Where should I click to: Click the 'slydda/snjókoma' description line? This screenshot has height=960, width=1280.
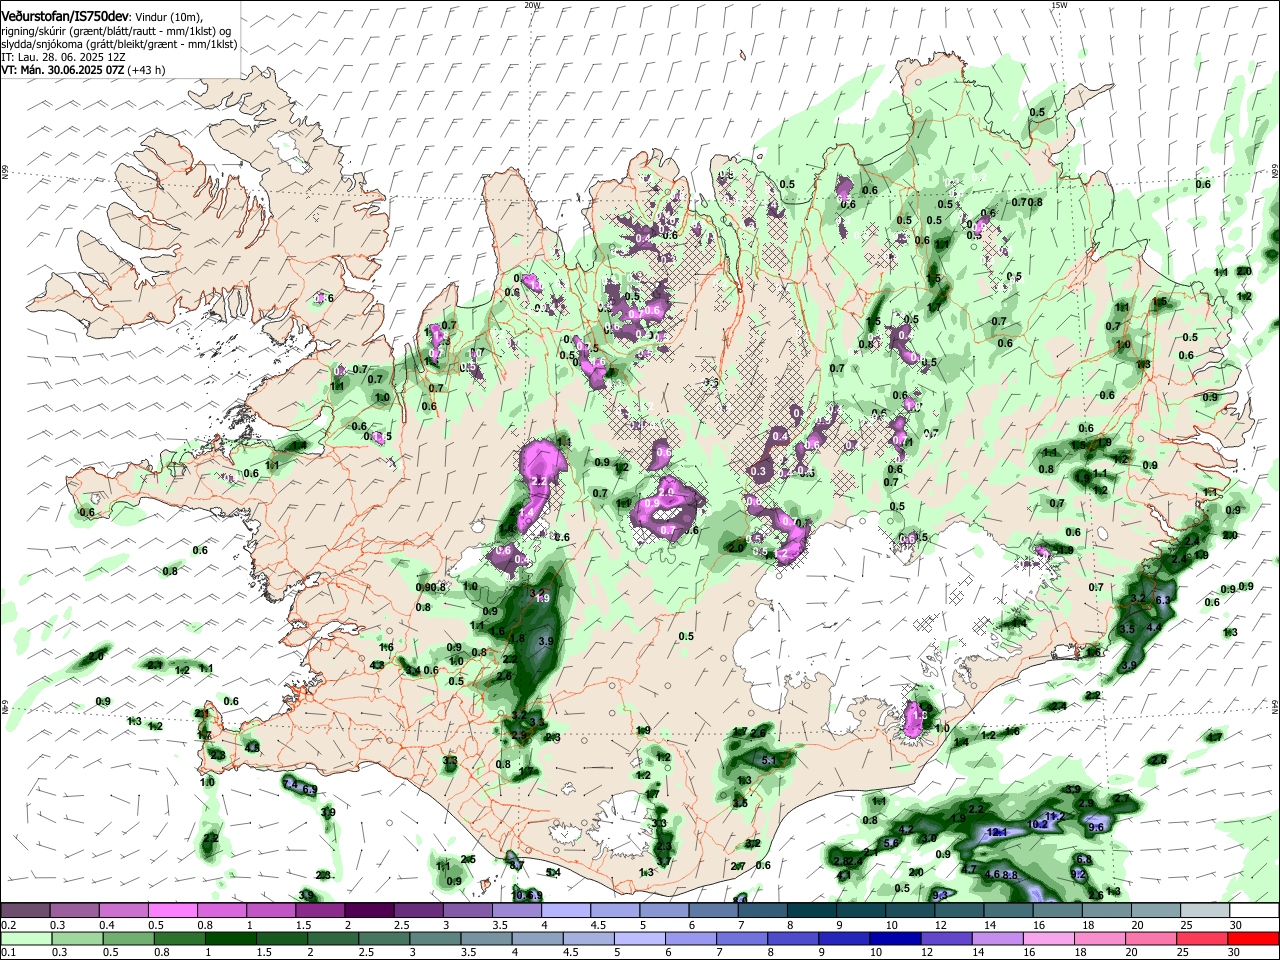[x=119, y=45]
